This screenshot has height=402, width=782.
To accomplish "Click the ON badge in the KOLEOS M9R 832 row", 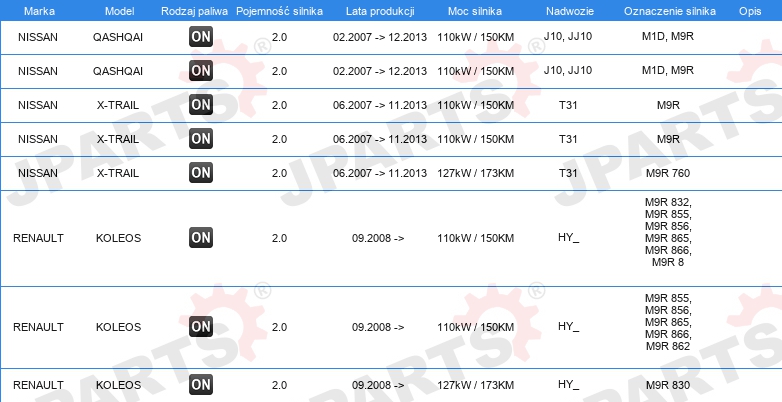I will [x=201, y=238].
